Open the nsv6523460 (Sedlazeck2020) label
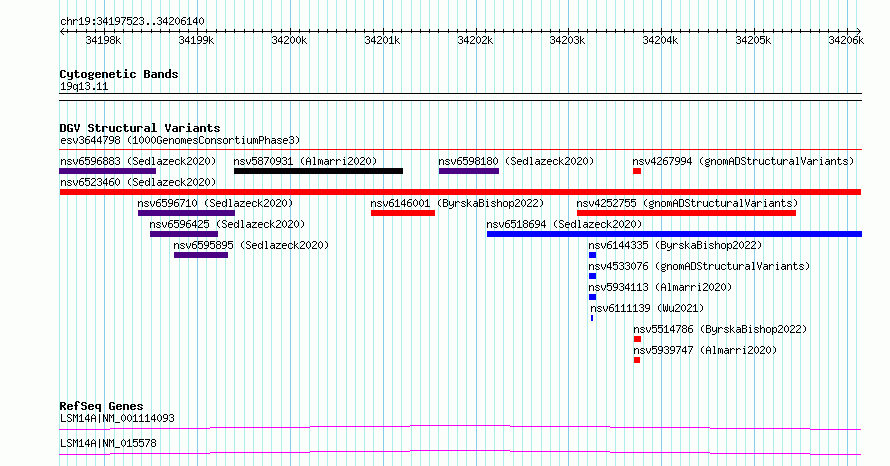 point(138,182)
